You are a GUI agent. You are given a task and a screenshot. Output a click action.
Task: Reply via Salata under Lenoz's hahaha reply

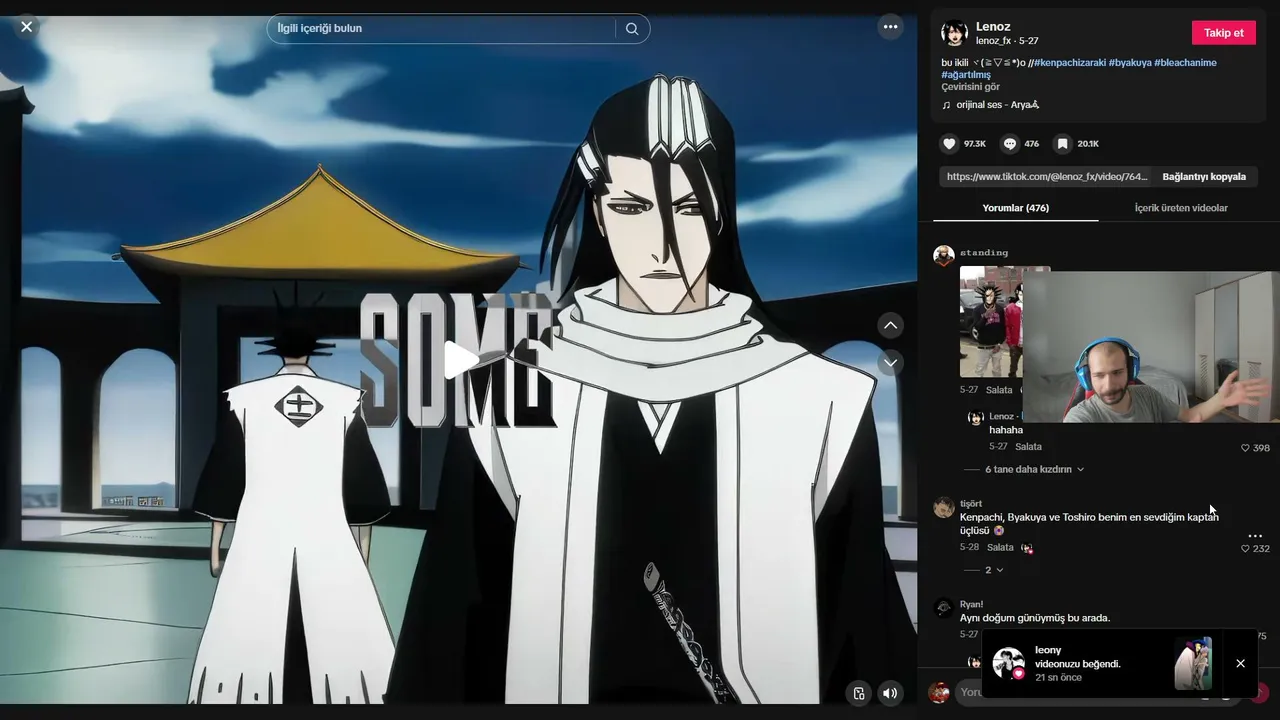coord(1028,447)
